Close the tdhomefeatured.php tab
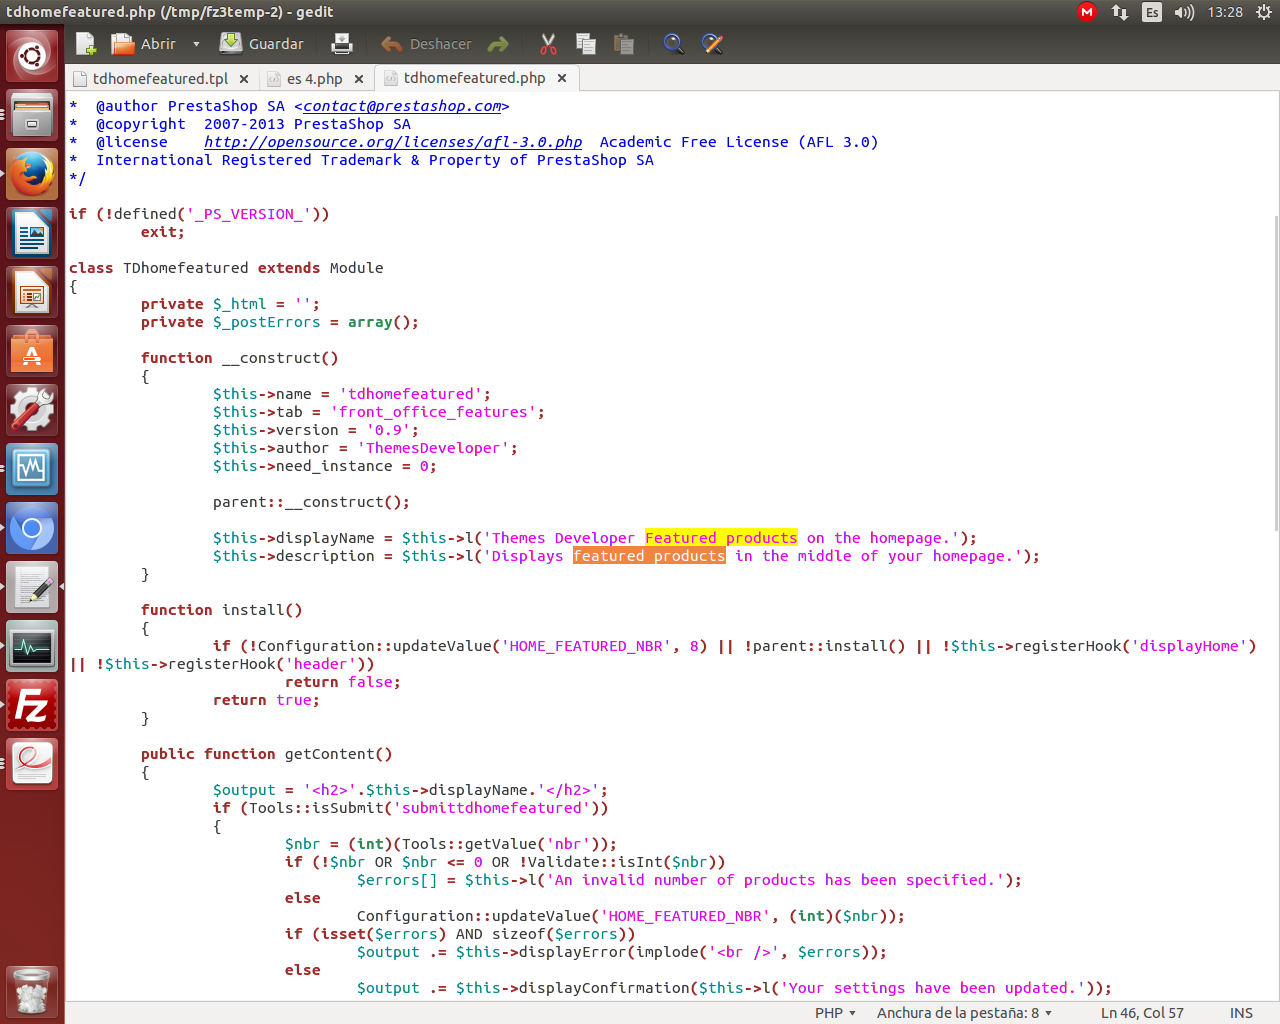 tap(562, 78)
